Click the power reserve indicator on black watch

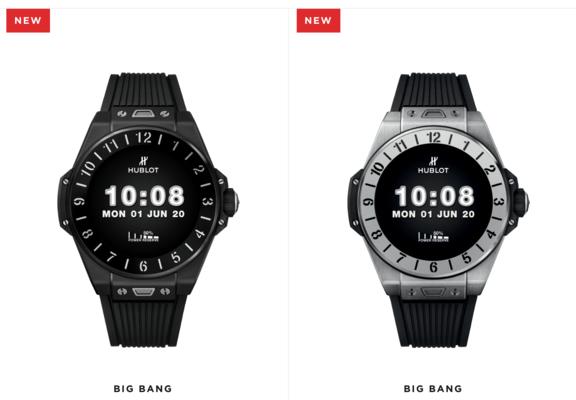coord(143,236)
